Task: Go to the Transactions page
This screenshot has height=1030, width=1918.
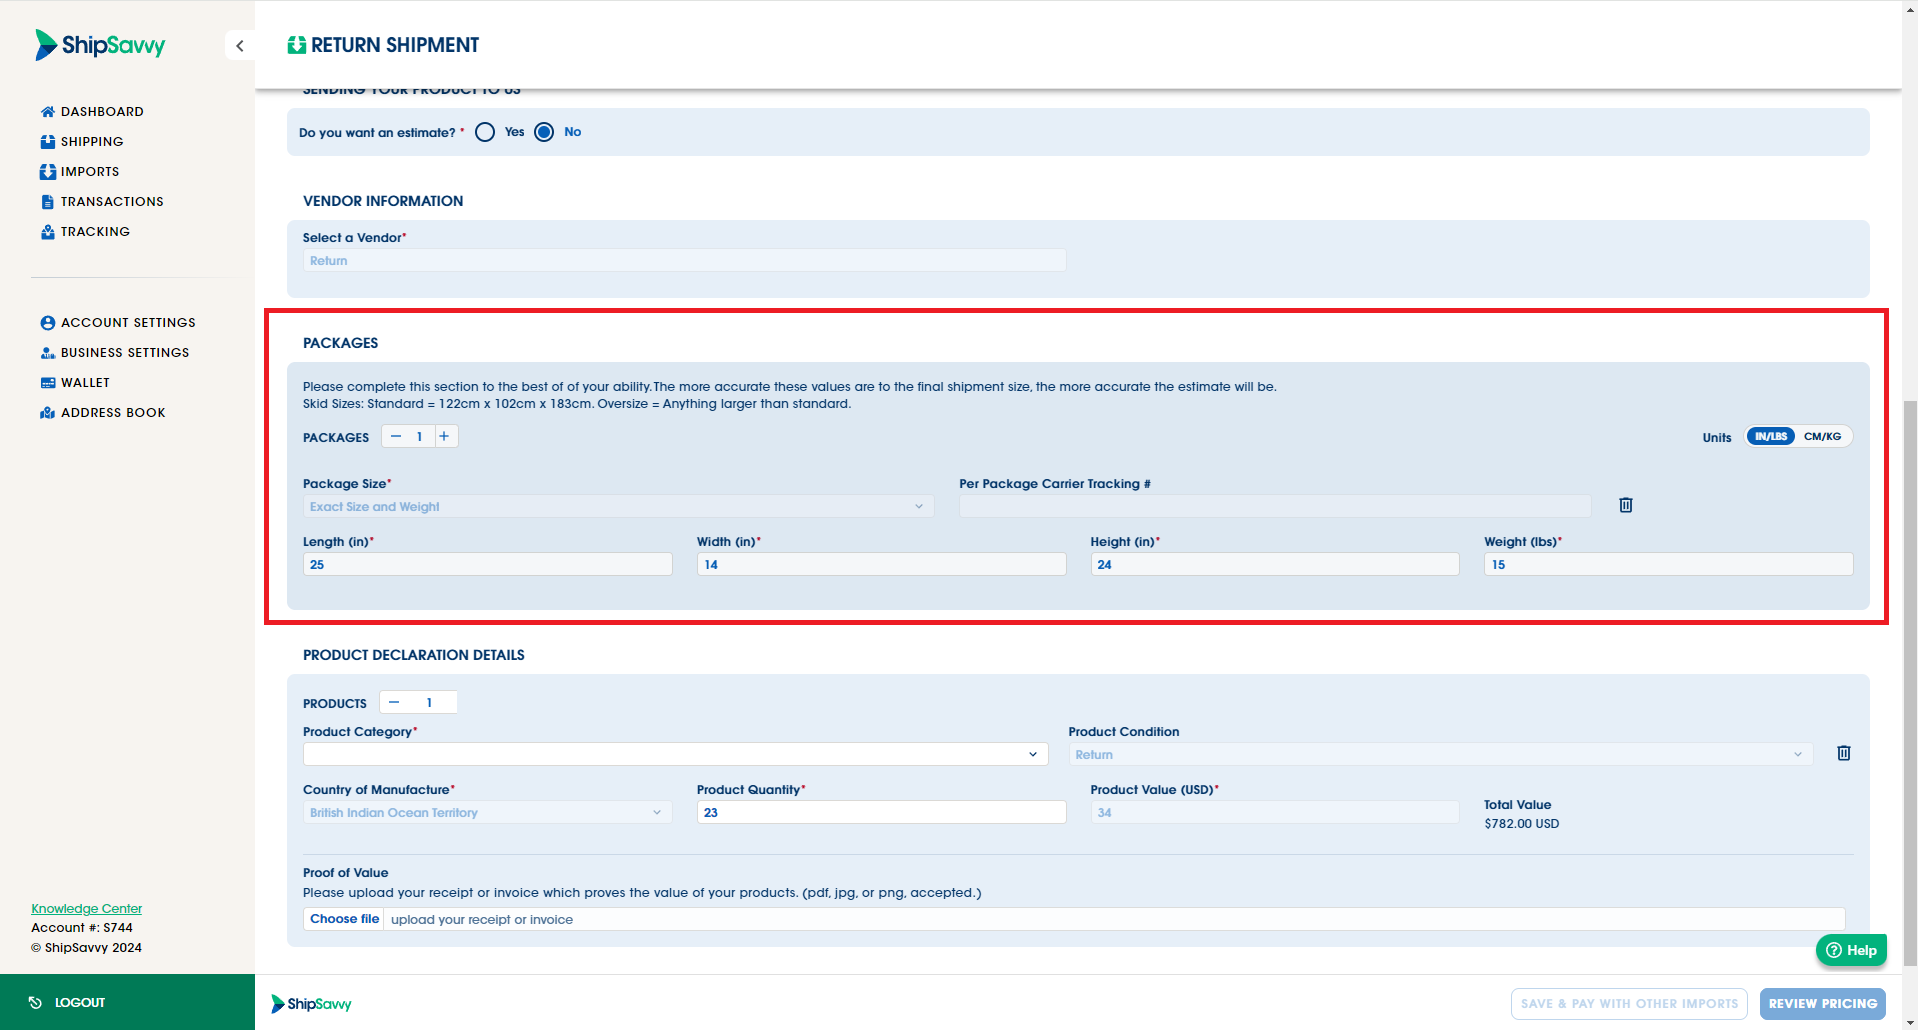Action: (x=102, y=202)
